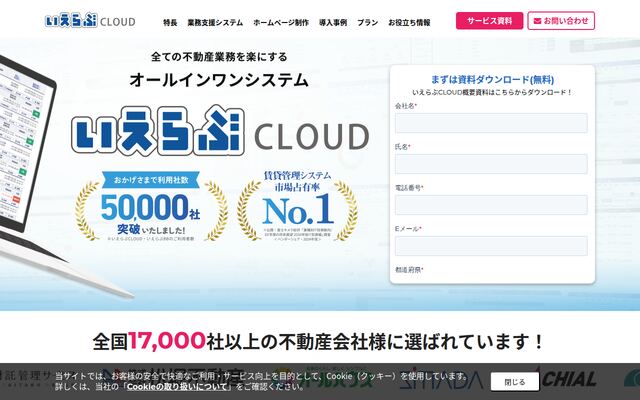The width and height of the screenshot is (640, 400).
Task: Open the 特長 menu item
Action: (x=170, y=22)
